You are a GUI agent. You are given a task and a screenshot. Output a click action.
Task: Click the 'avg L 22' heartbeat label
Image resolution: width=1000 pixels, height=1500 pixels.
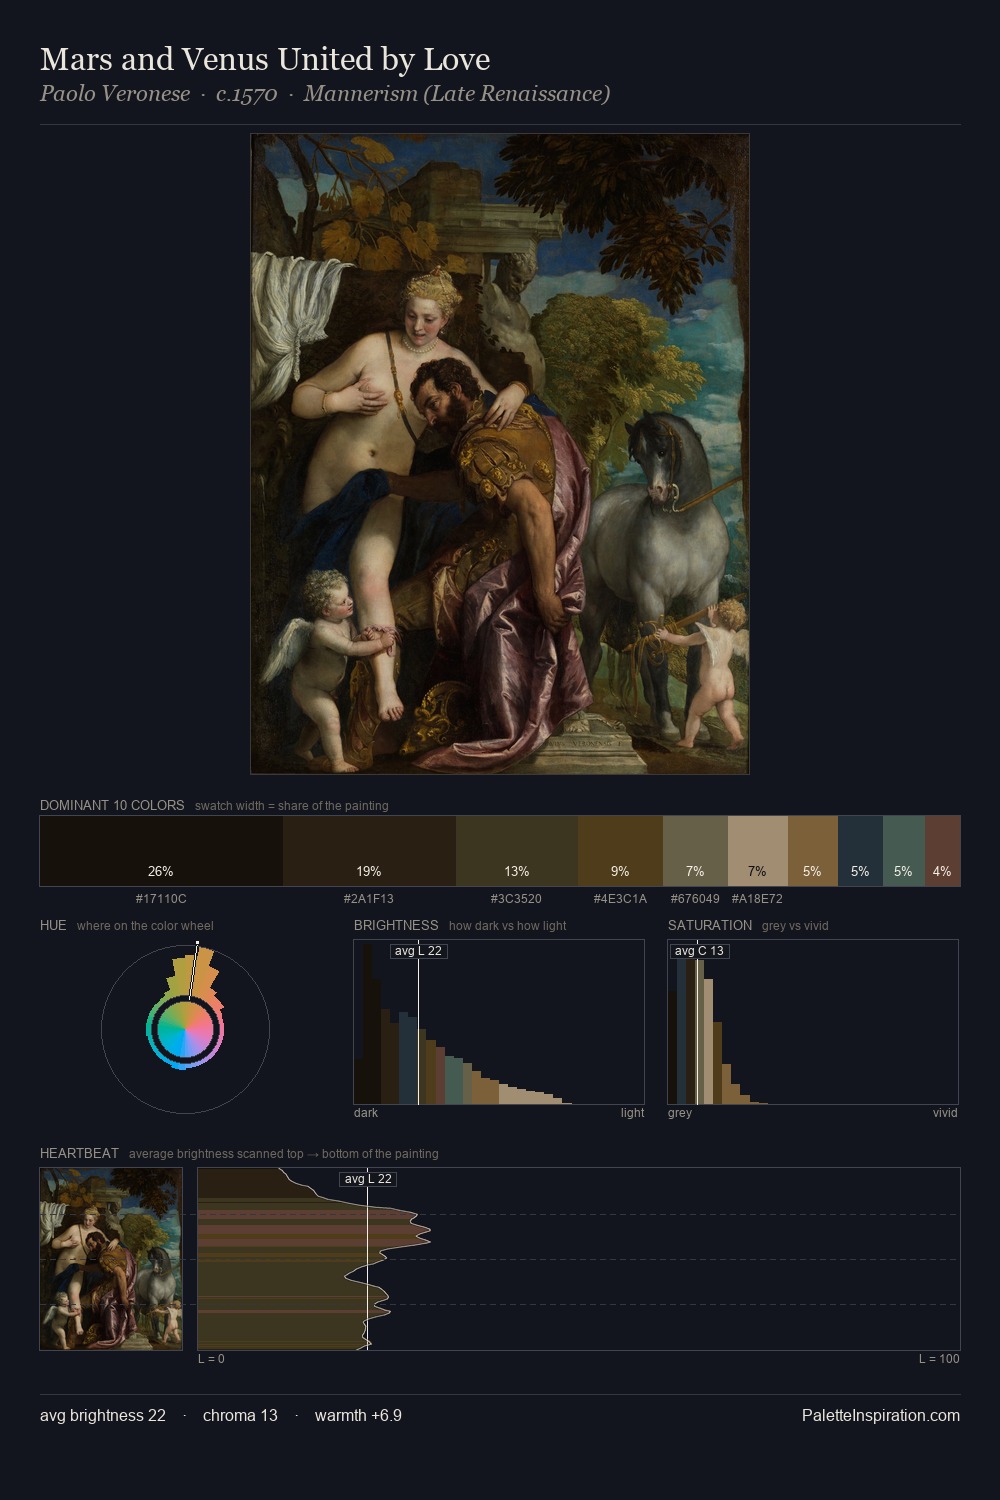(x=368, y=1179)
